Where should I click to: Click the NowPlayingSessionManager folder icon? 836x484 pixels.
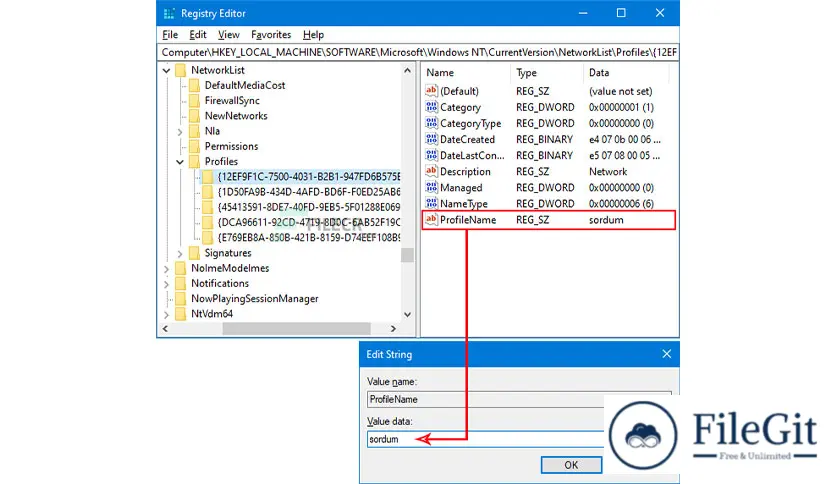tap(181, 299)
